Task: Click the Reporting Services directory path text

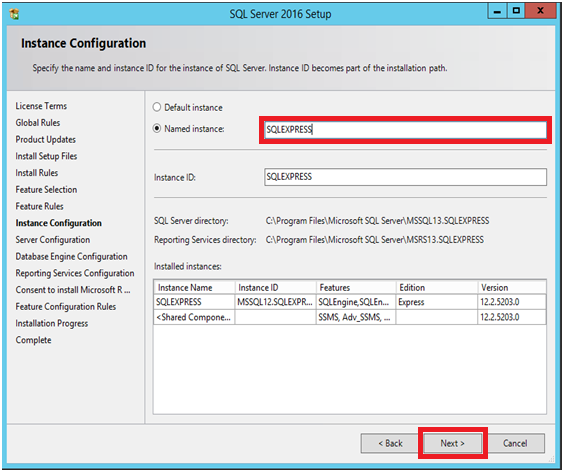Action: pos(374,240)
